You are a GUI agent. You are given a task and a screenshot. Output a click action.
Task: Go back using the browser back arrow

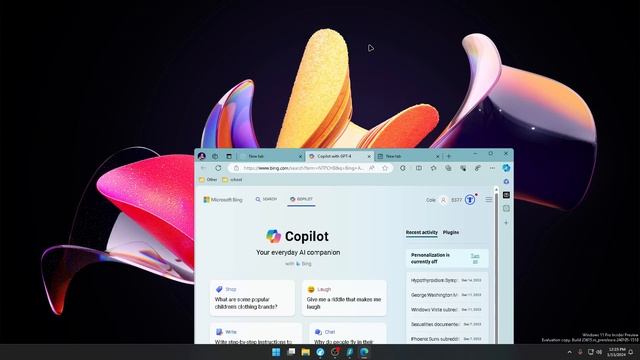point(203,168)
